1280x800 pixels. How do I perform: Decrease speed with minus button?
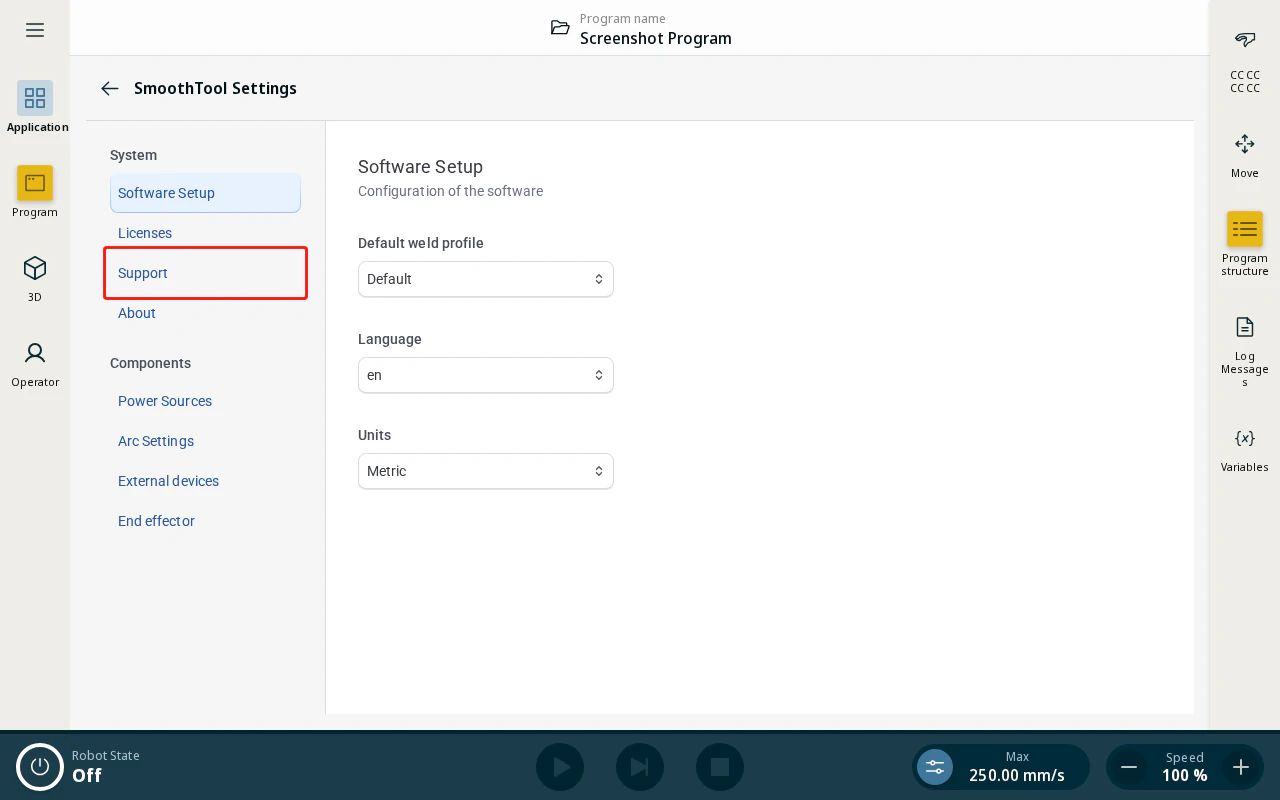1129,767
